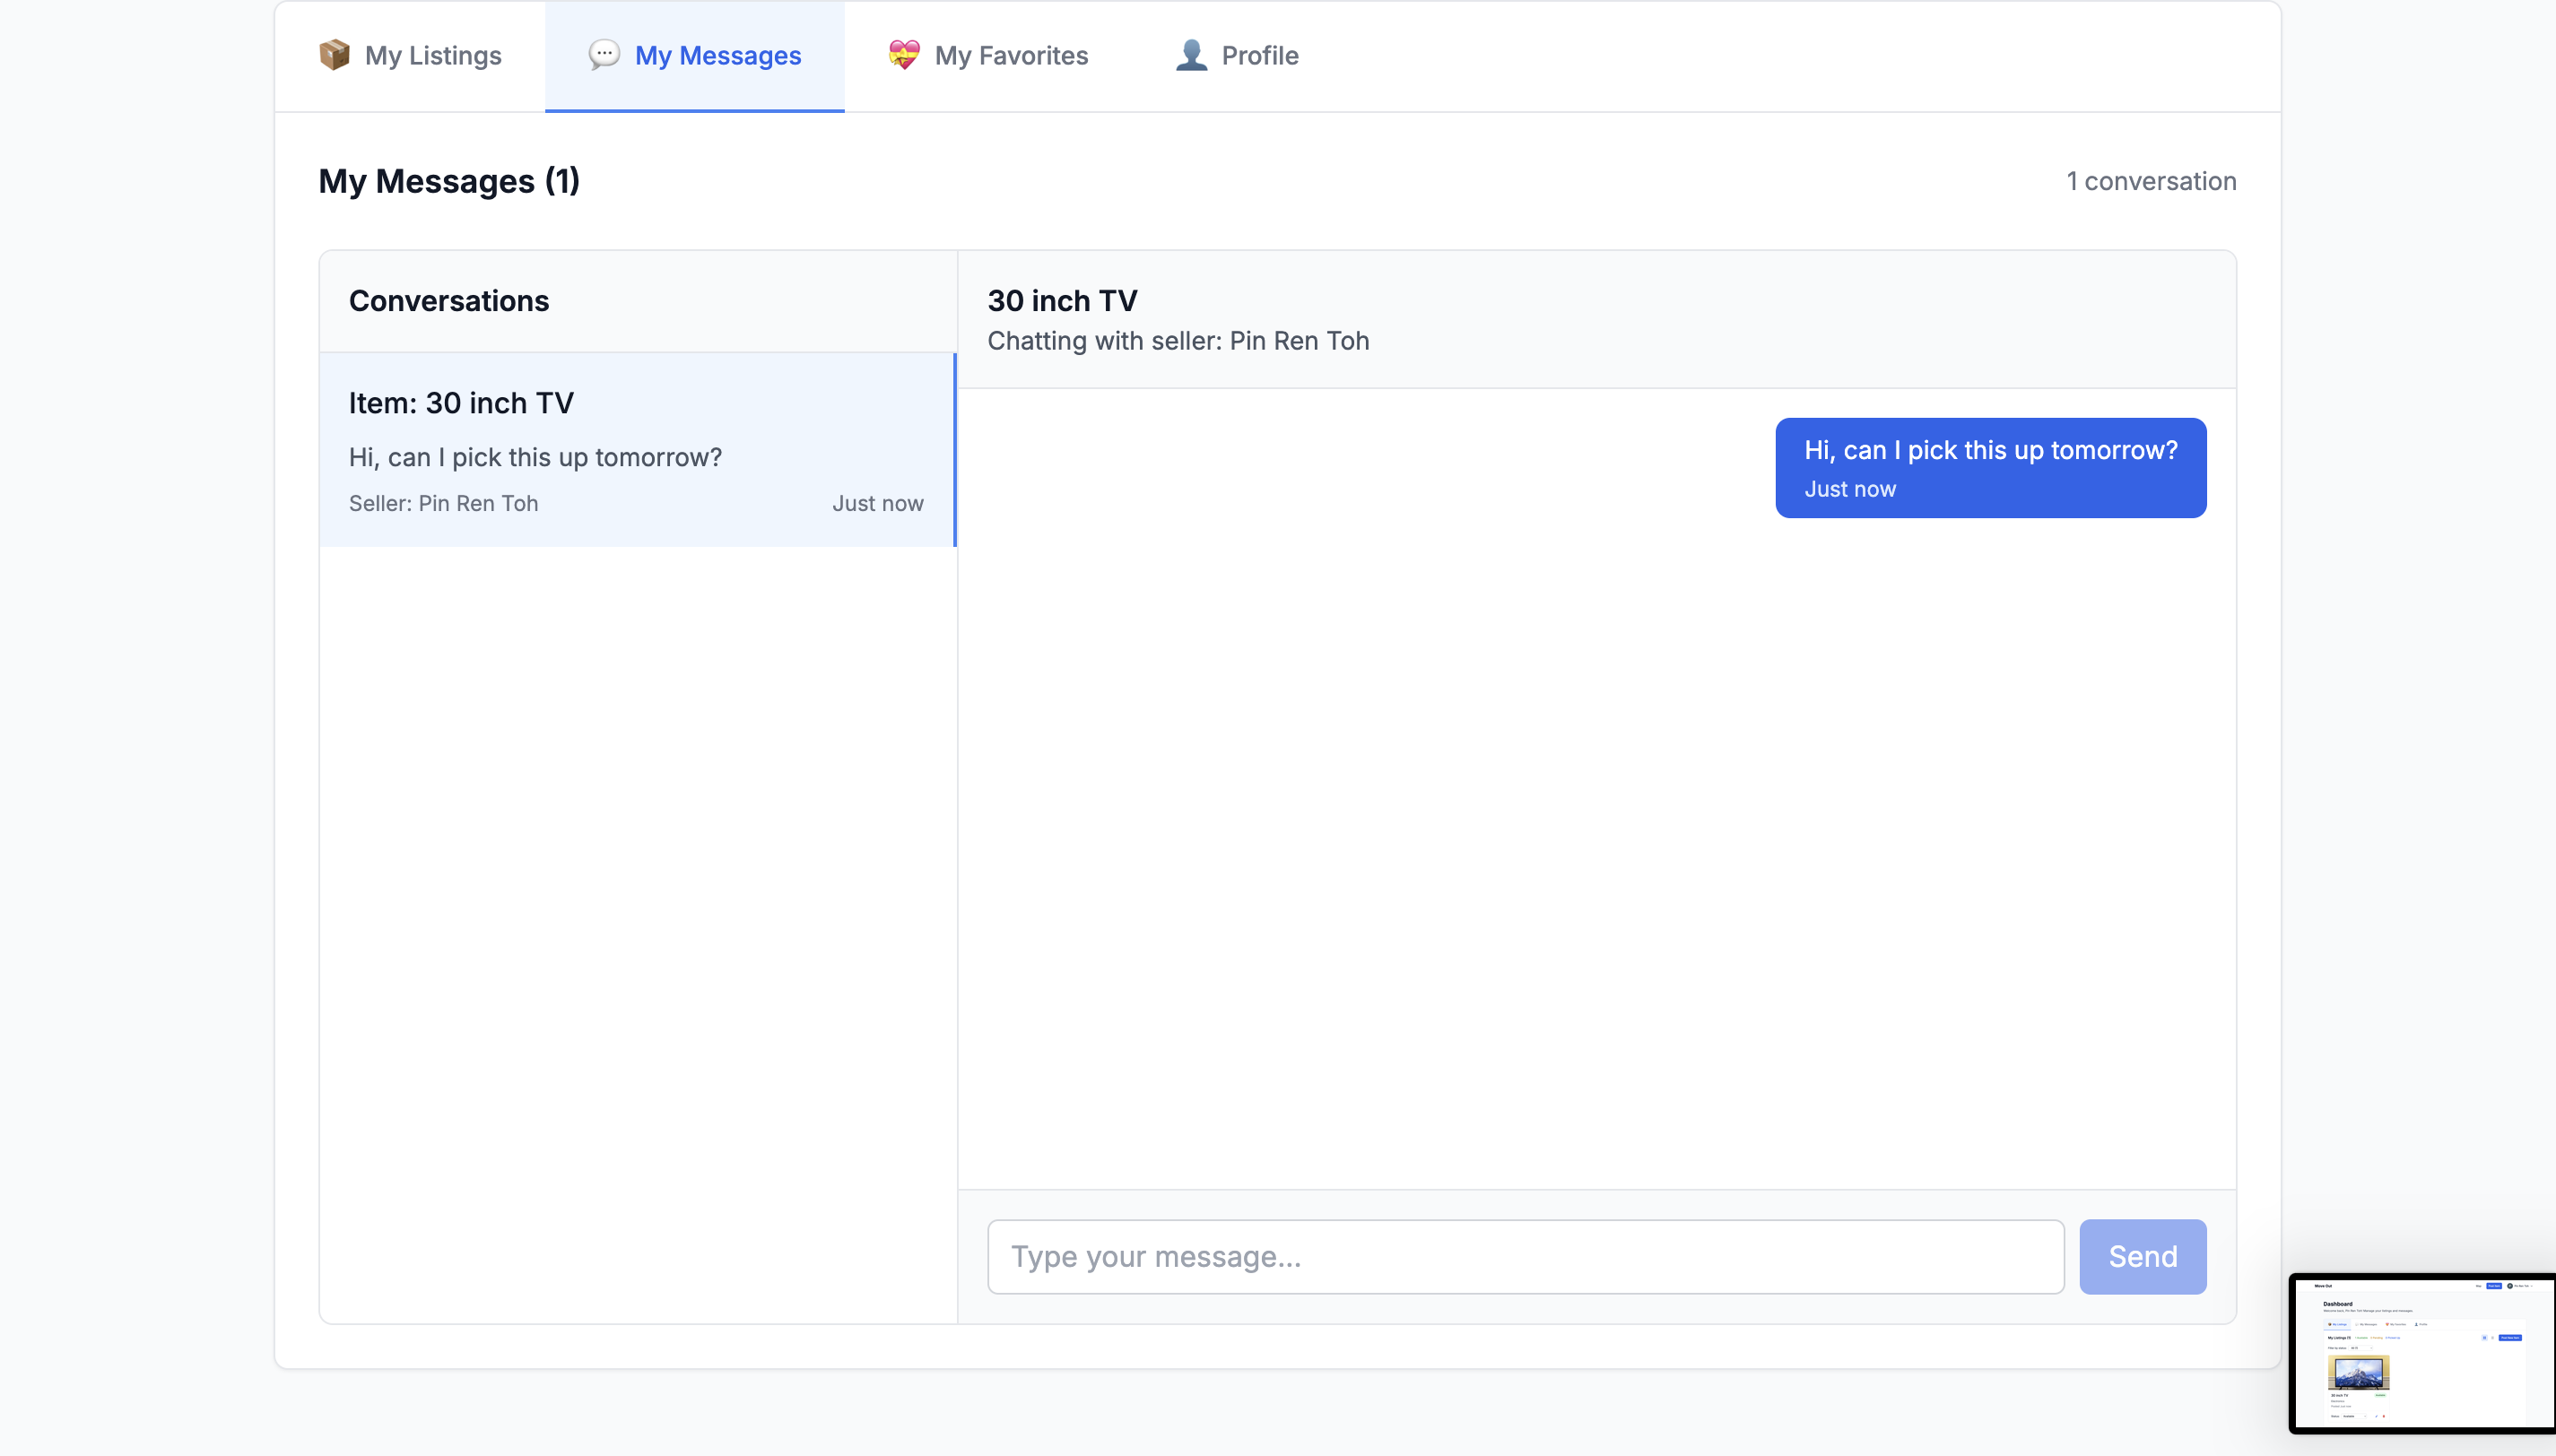Image resolution: width=2556 pixels, height=1456 pixels.
Task: Select the My Messages tab label
Action: pos(717,56)
